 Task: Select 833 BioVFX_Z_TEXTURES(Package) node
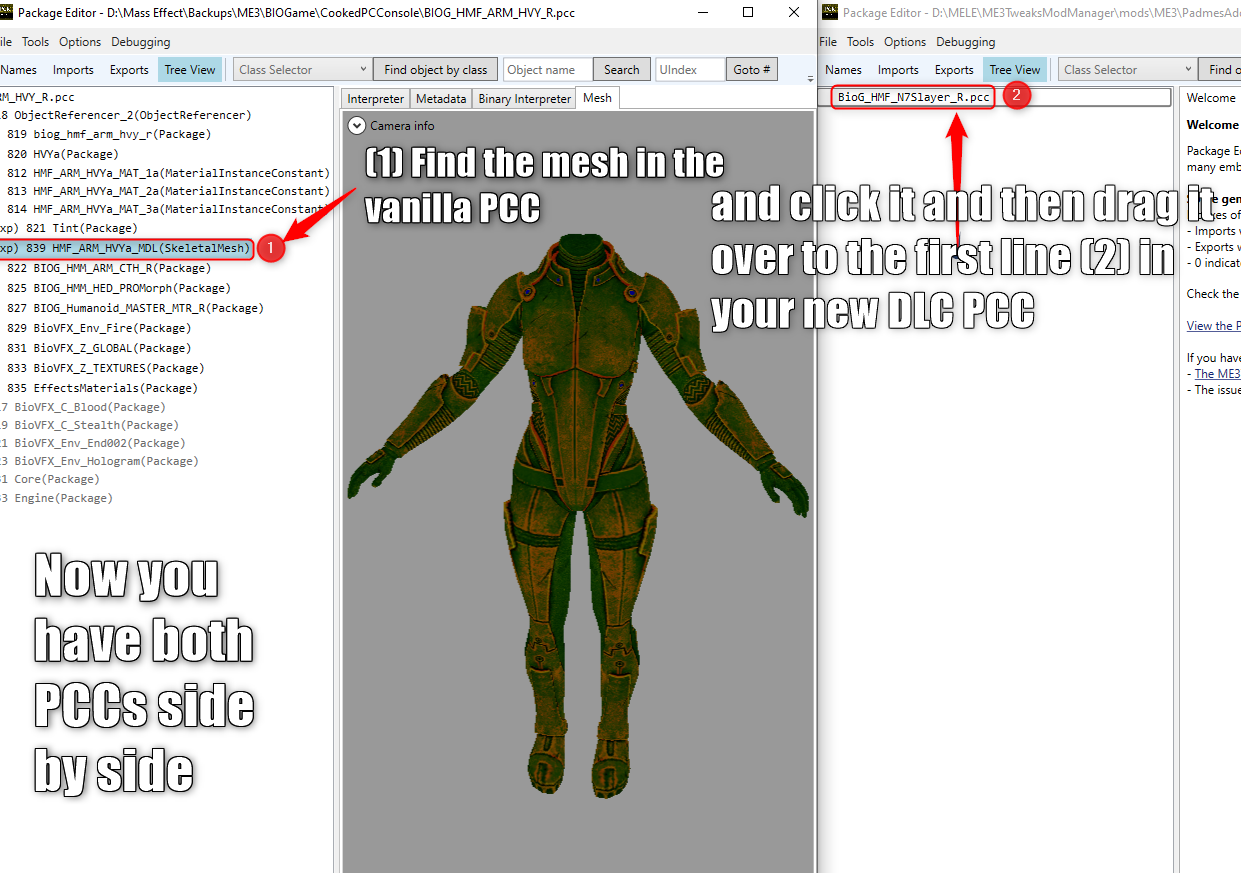(x=105, y=368)
